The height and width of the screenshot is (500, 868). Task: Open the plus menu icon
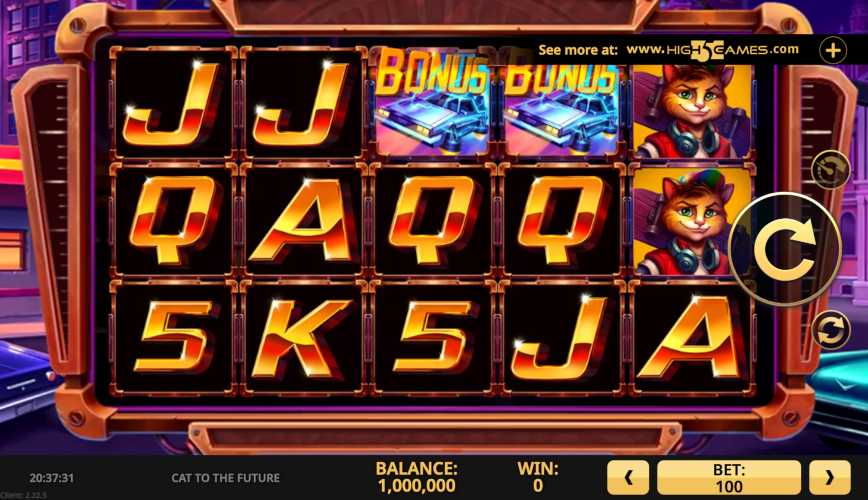coord(833,50)
